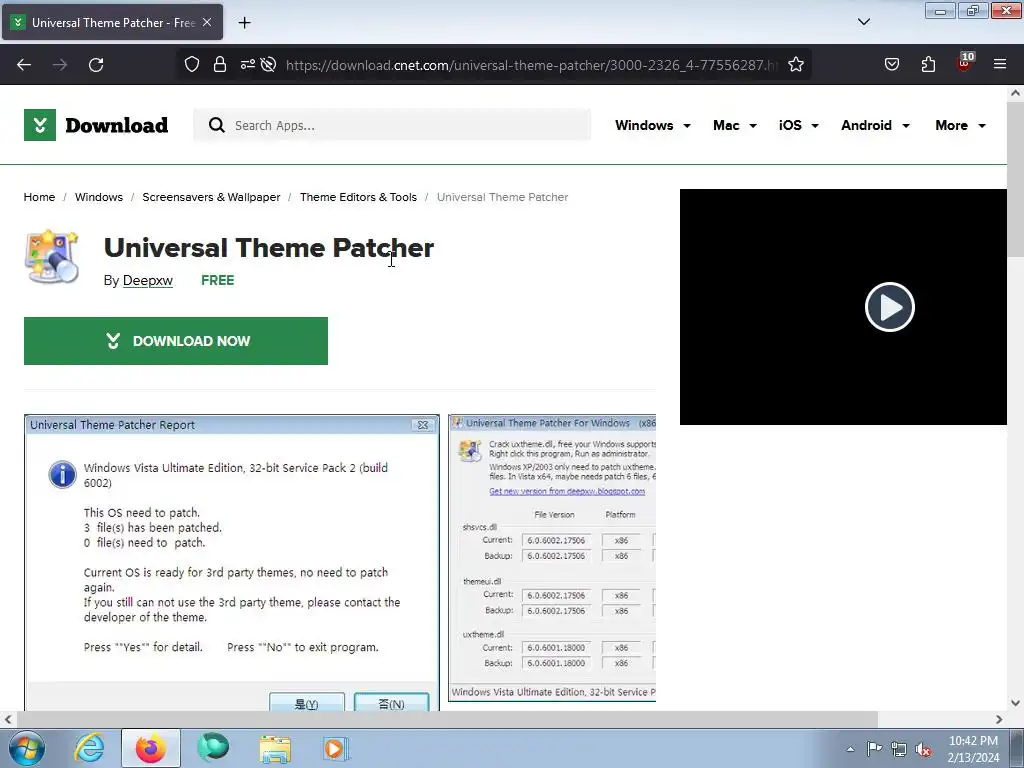Go to the Windows breadcrumb link

coord(99,197)
